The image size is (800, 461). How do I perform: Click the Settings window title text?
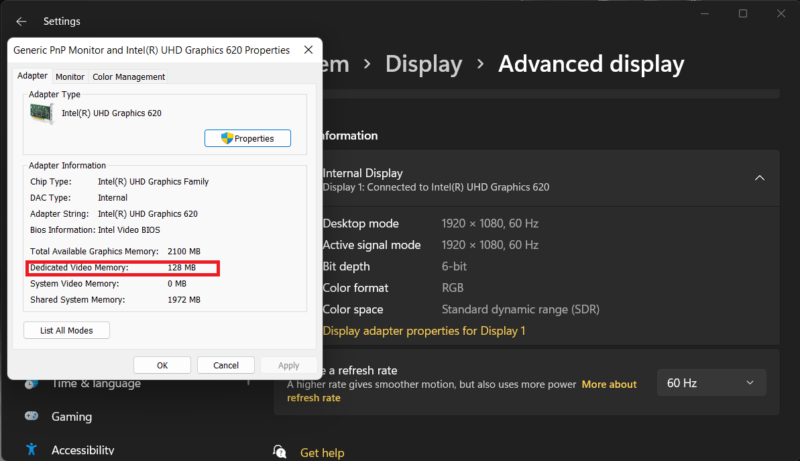pyautogui.click(x=62, y=21)
